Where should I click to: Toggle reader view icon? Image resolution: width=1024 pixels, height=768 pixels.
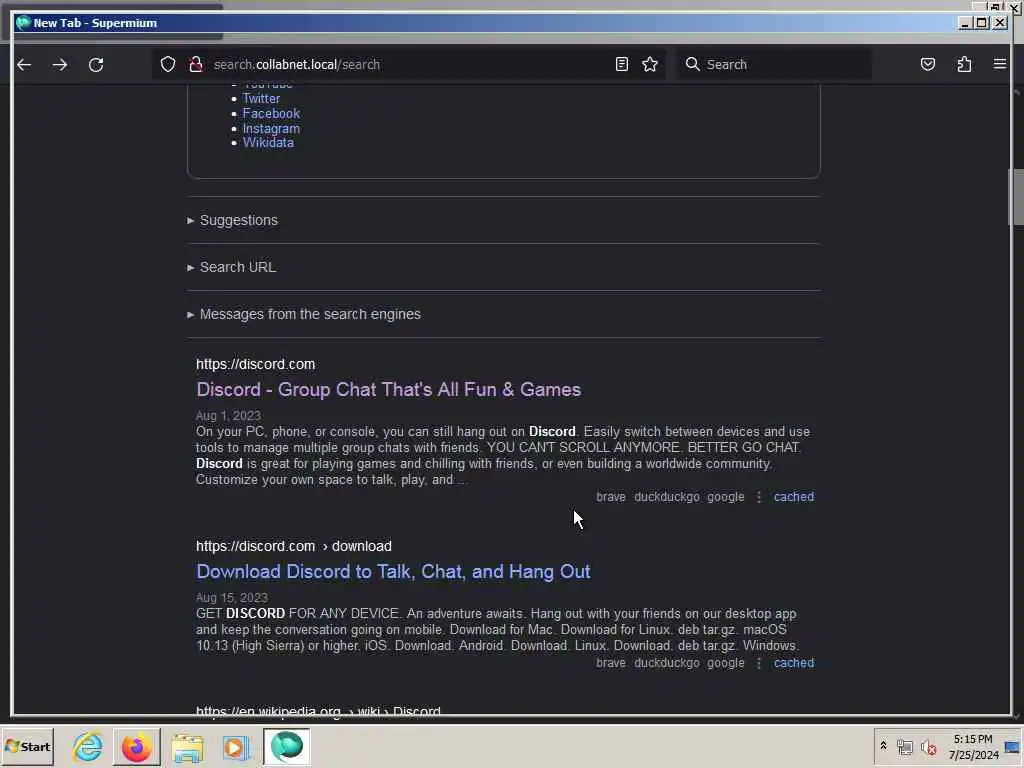(x=622, y=64)
